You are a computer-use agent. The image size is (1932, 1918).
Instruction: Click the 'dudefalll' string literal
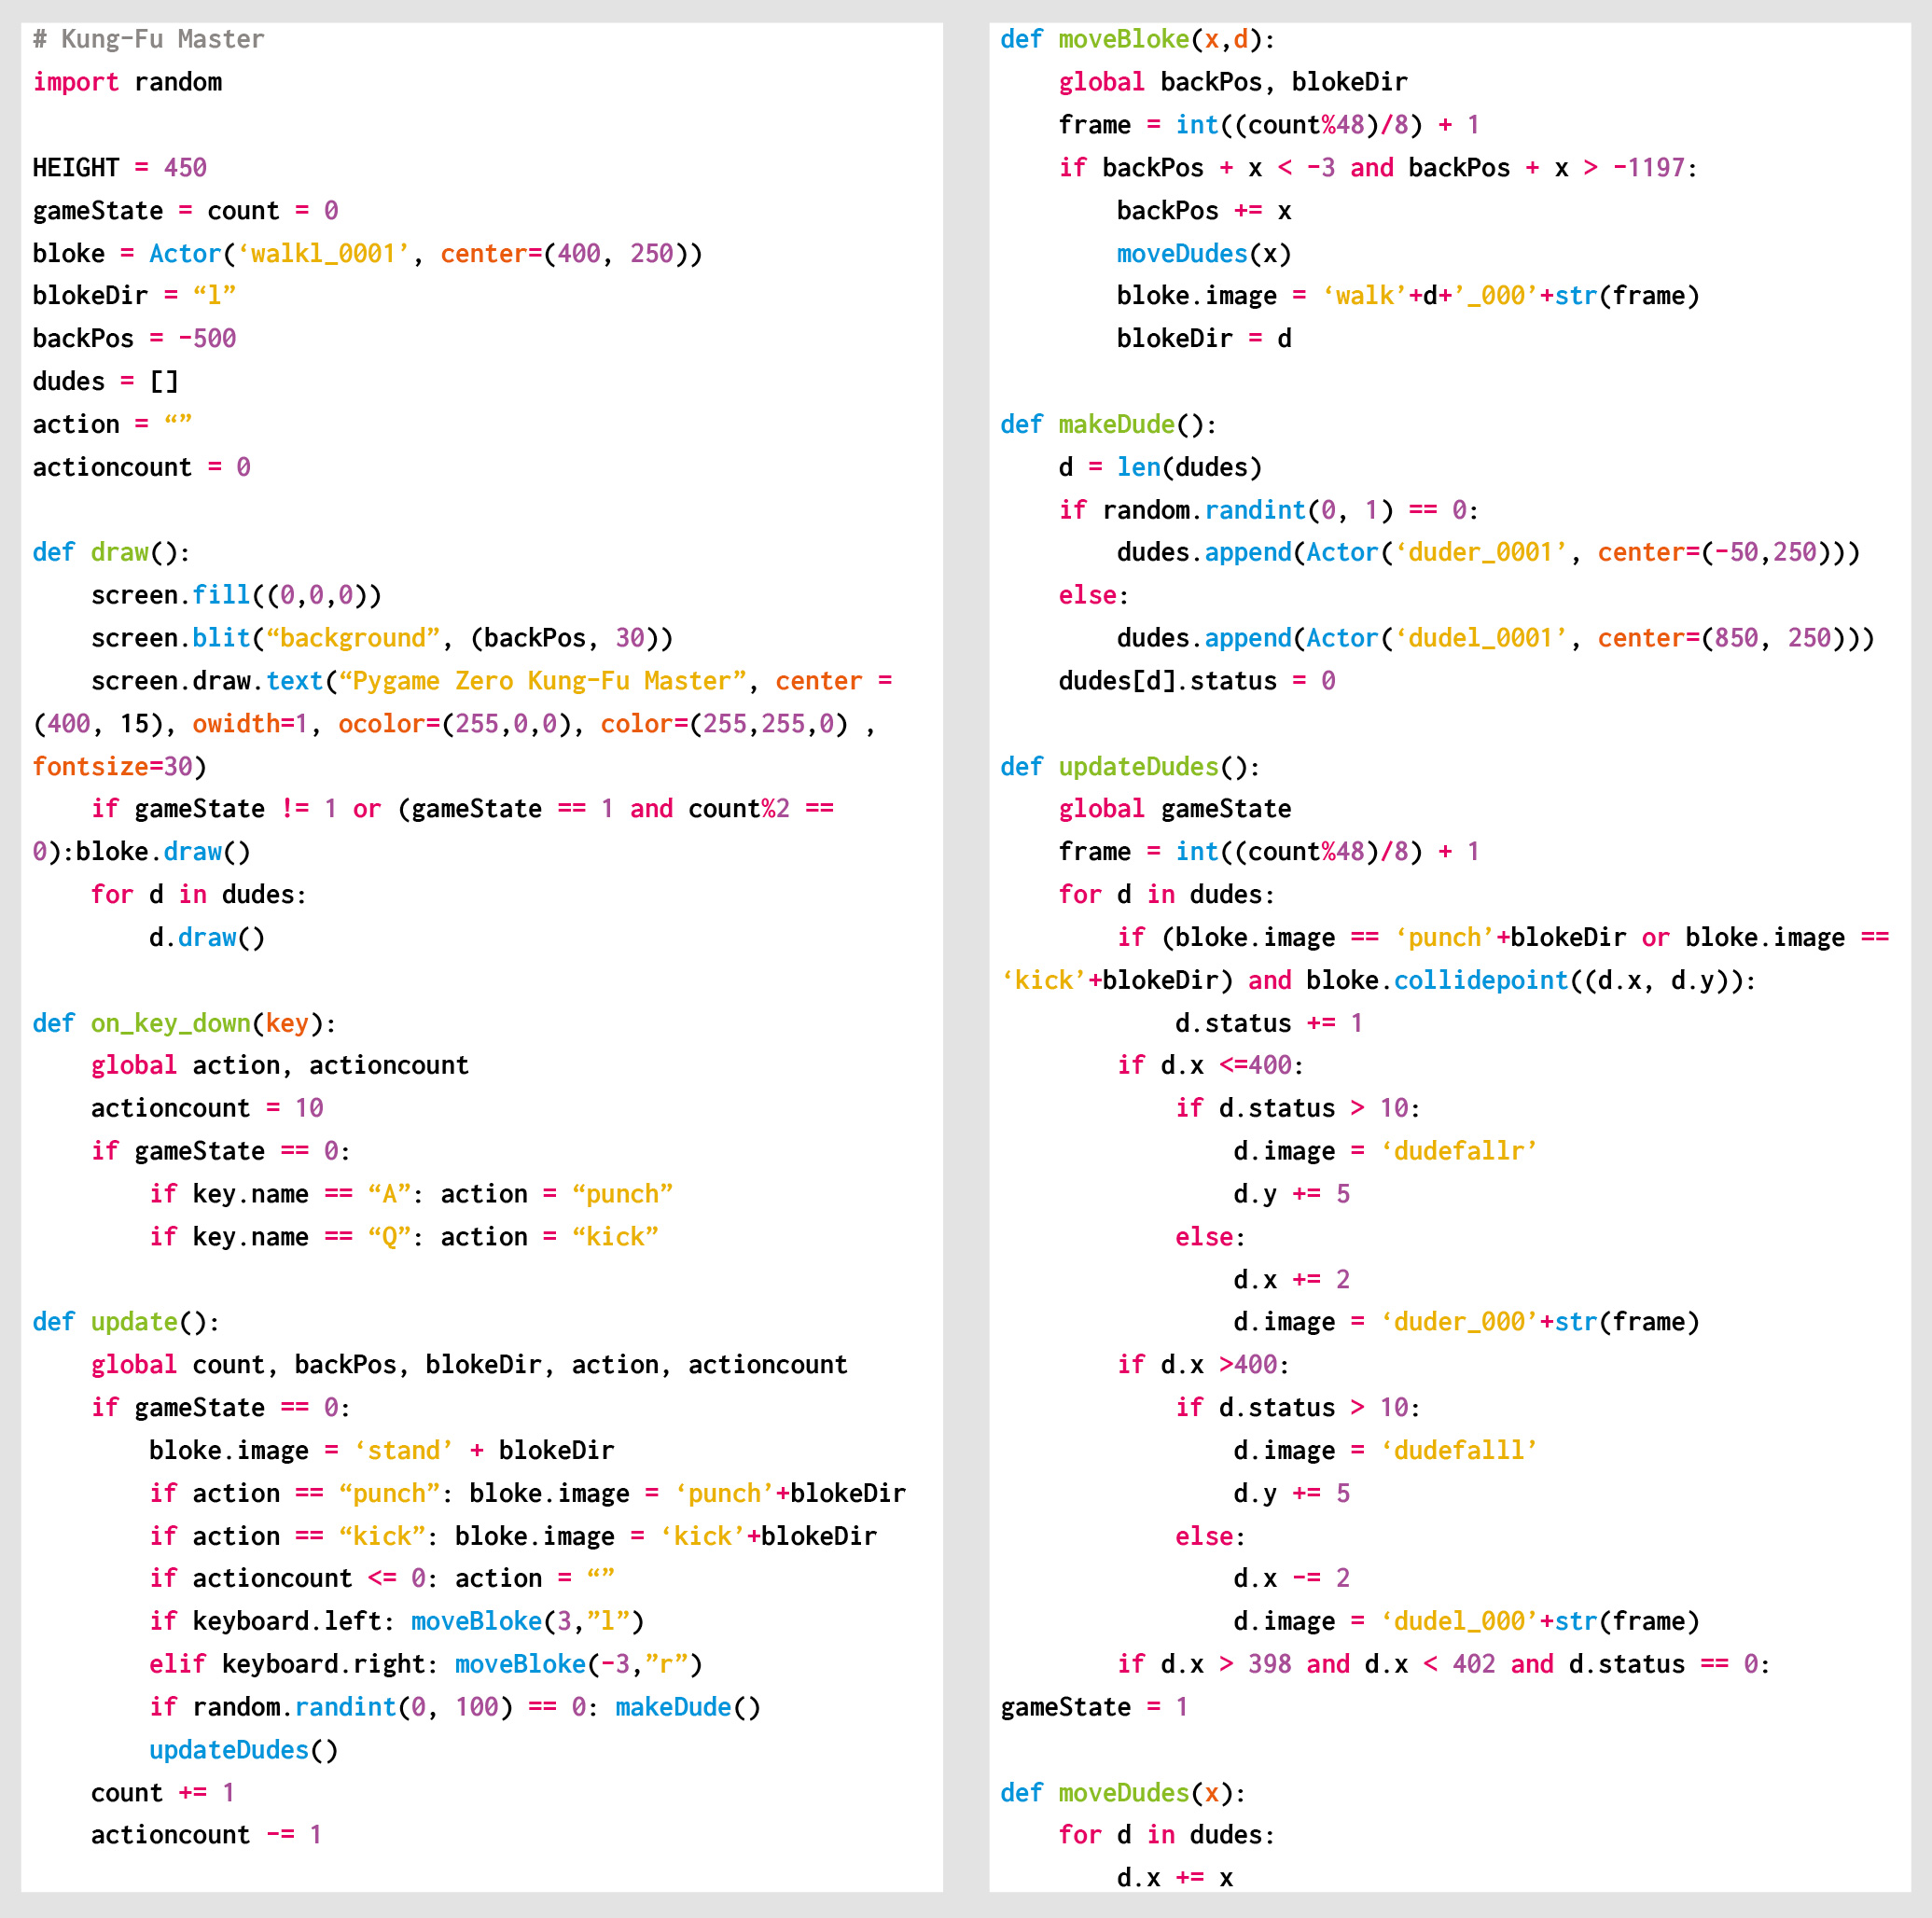coord(1458,1450)
